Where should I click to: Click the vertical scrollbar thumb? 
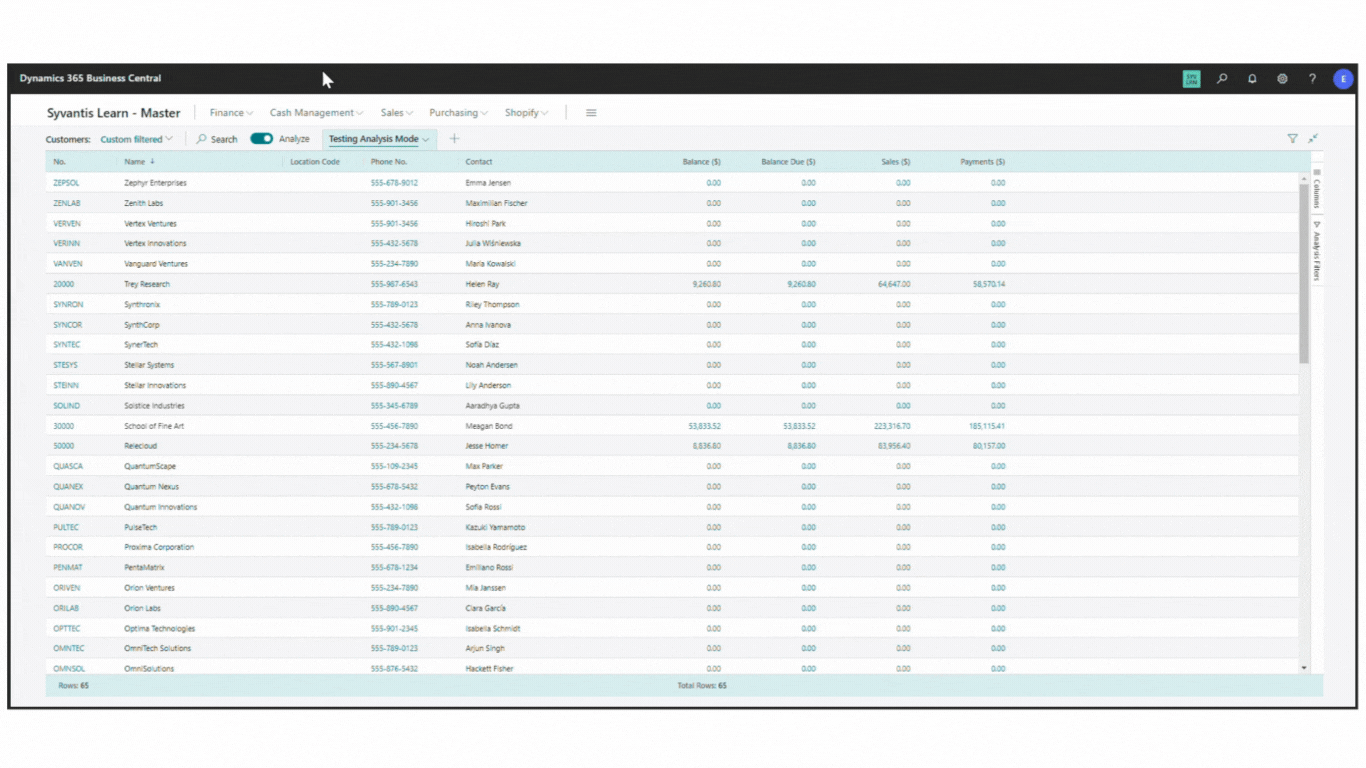tap(1304, 272)
